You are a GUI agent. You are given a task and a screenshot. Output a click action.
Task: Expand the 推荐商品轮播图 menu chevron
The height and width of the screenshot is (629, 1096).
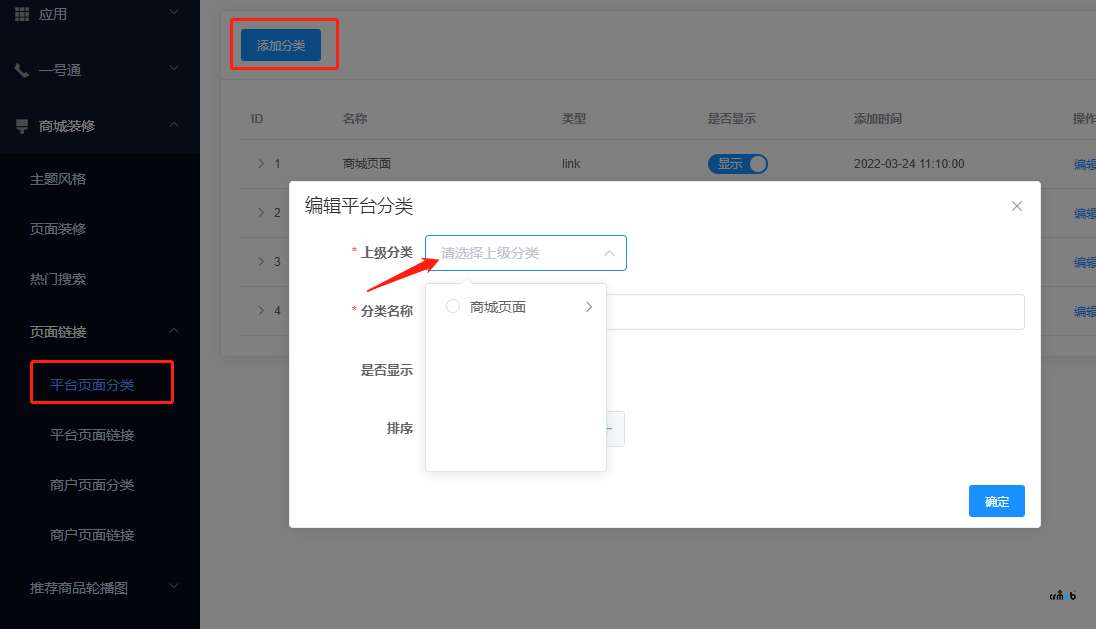[174, 586]
